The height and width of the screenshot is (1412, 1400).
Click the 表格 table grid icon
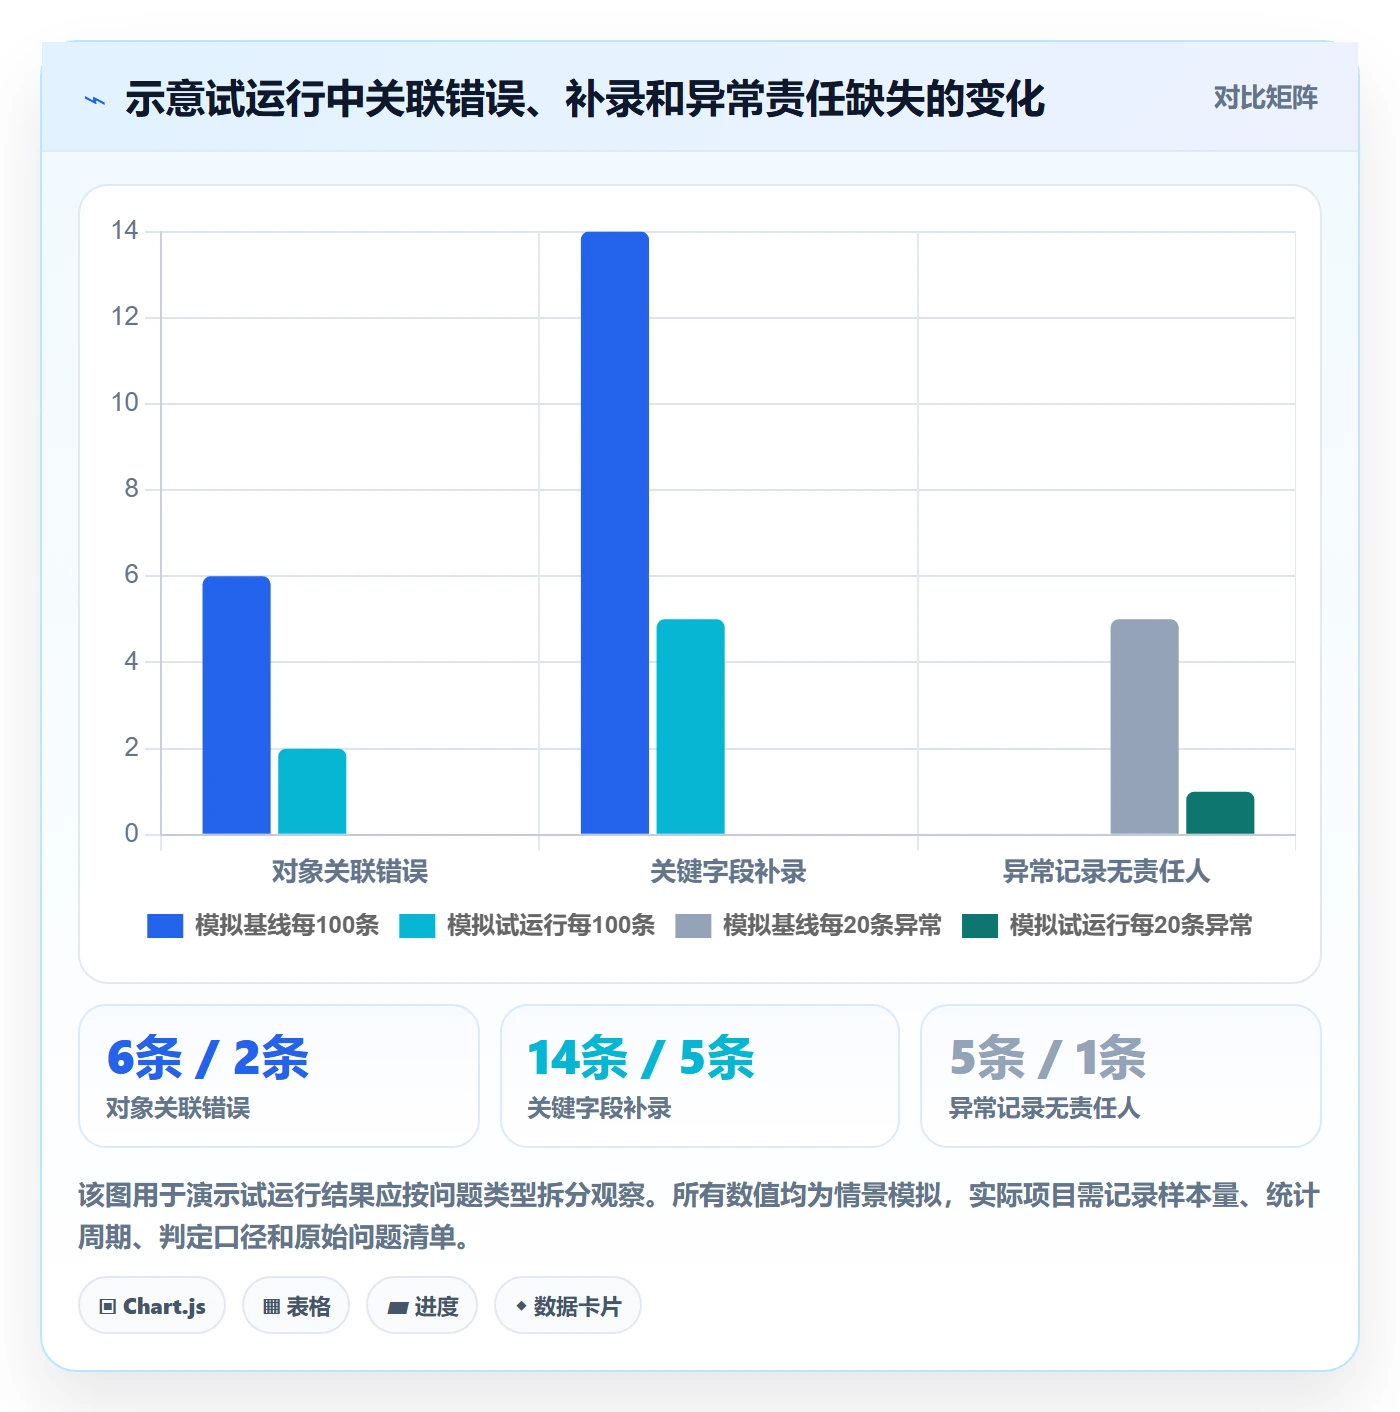(x=271, y=1307)
